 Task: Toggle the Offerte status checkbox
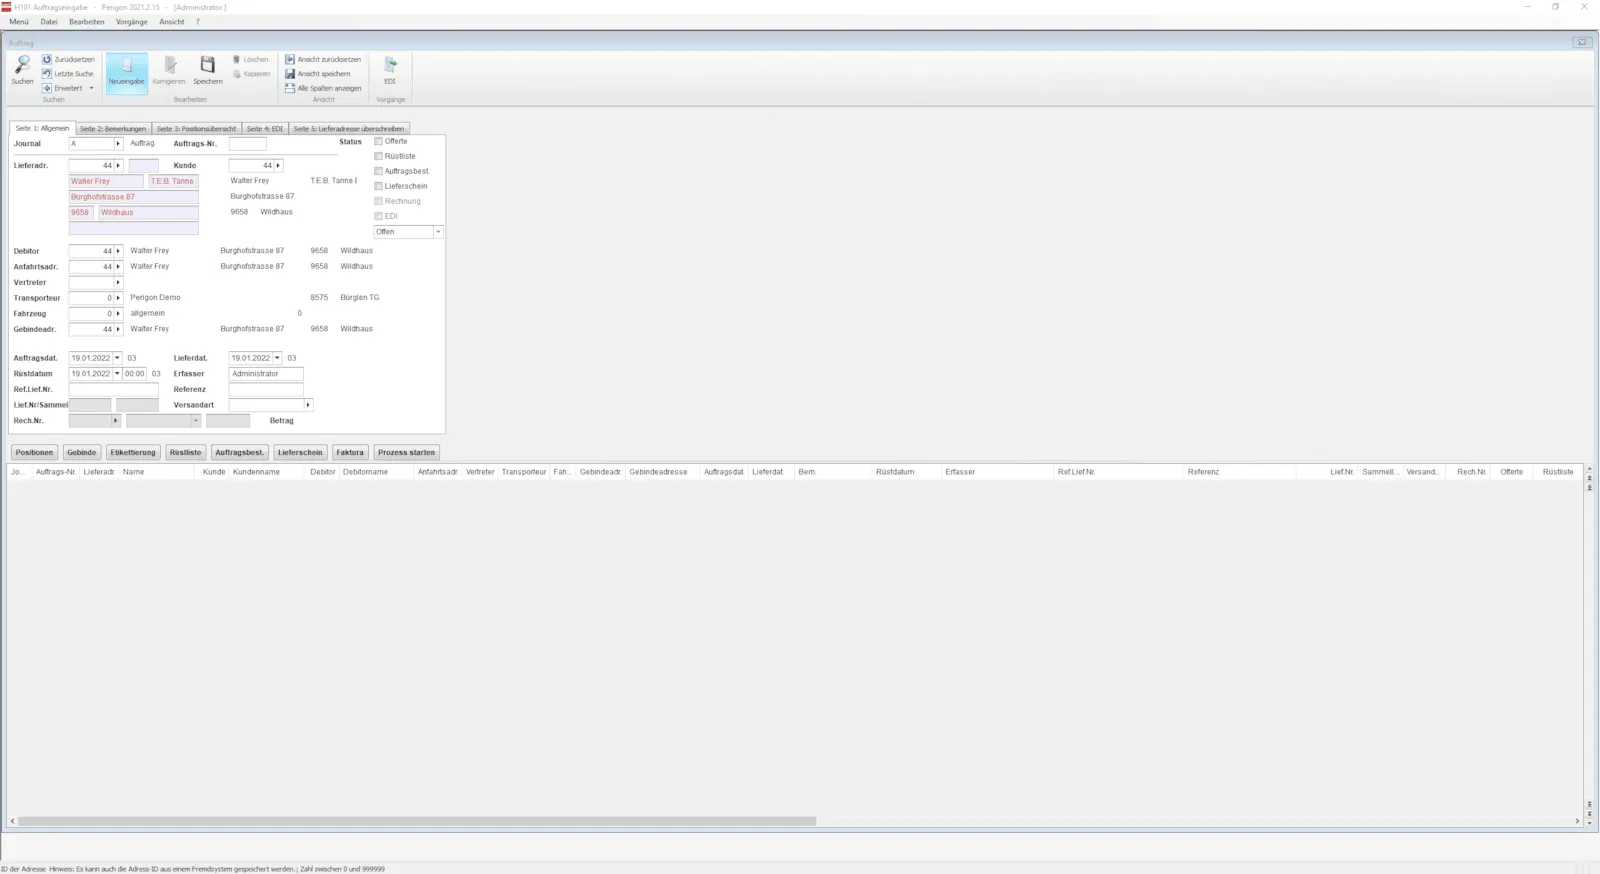pyautogui.click(x=379, y=141)
